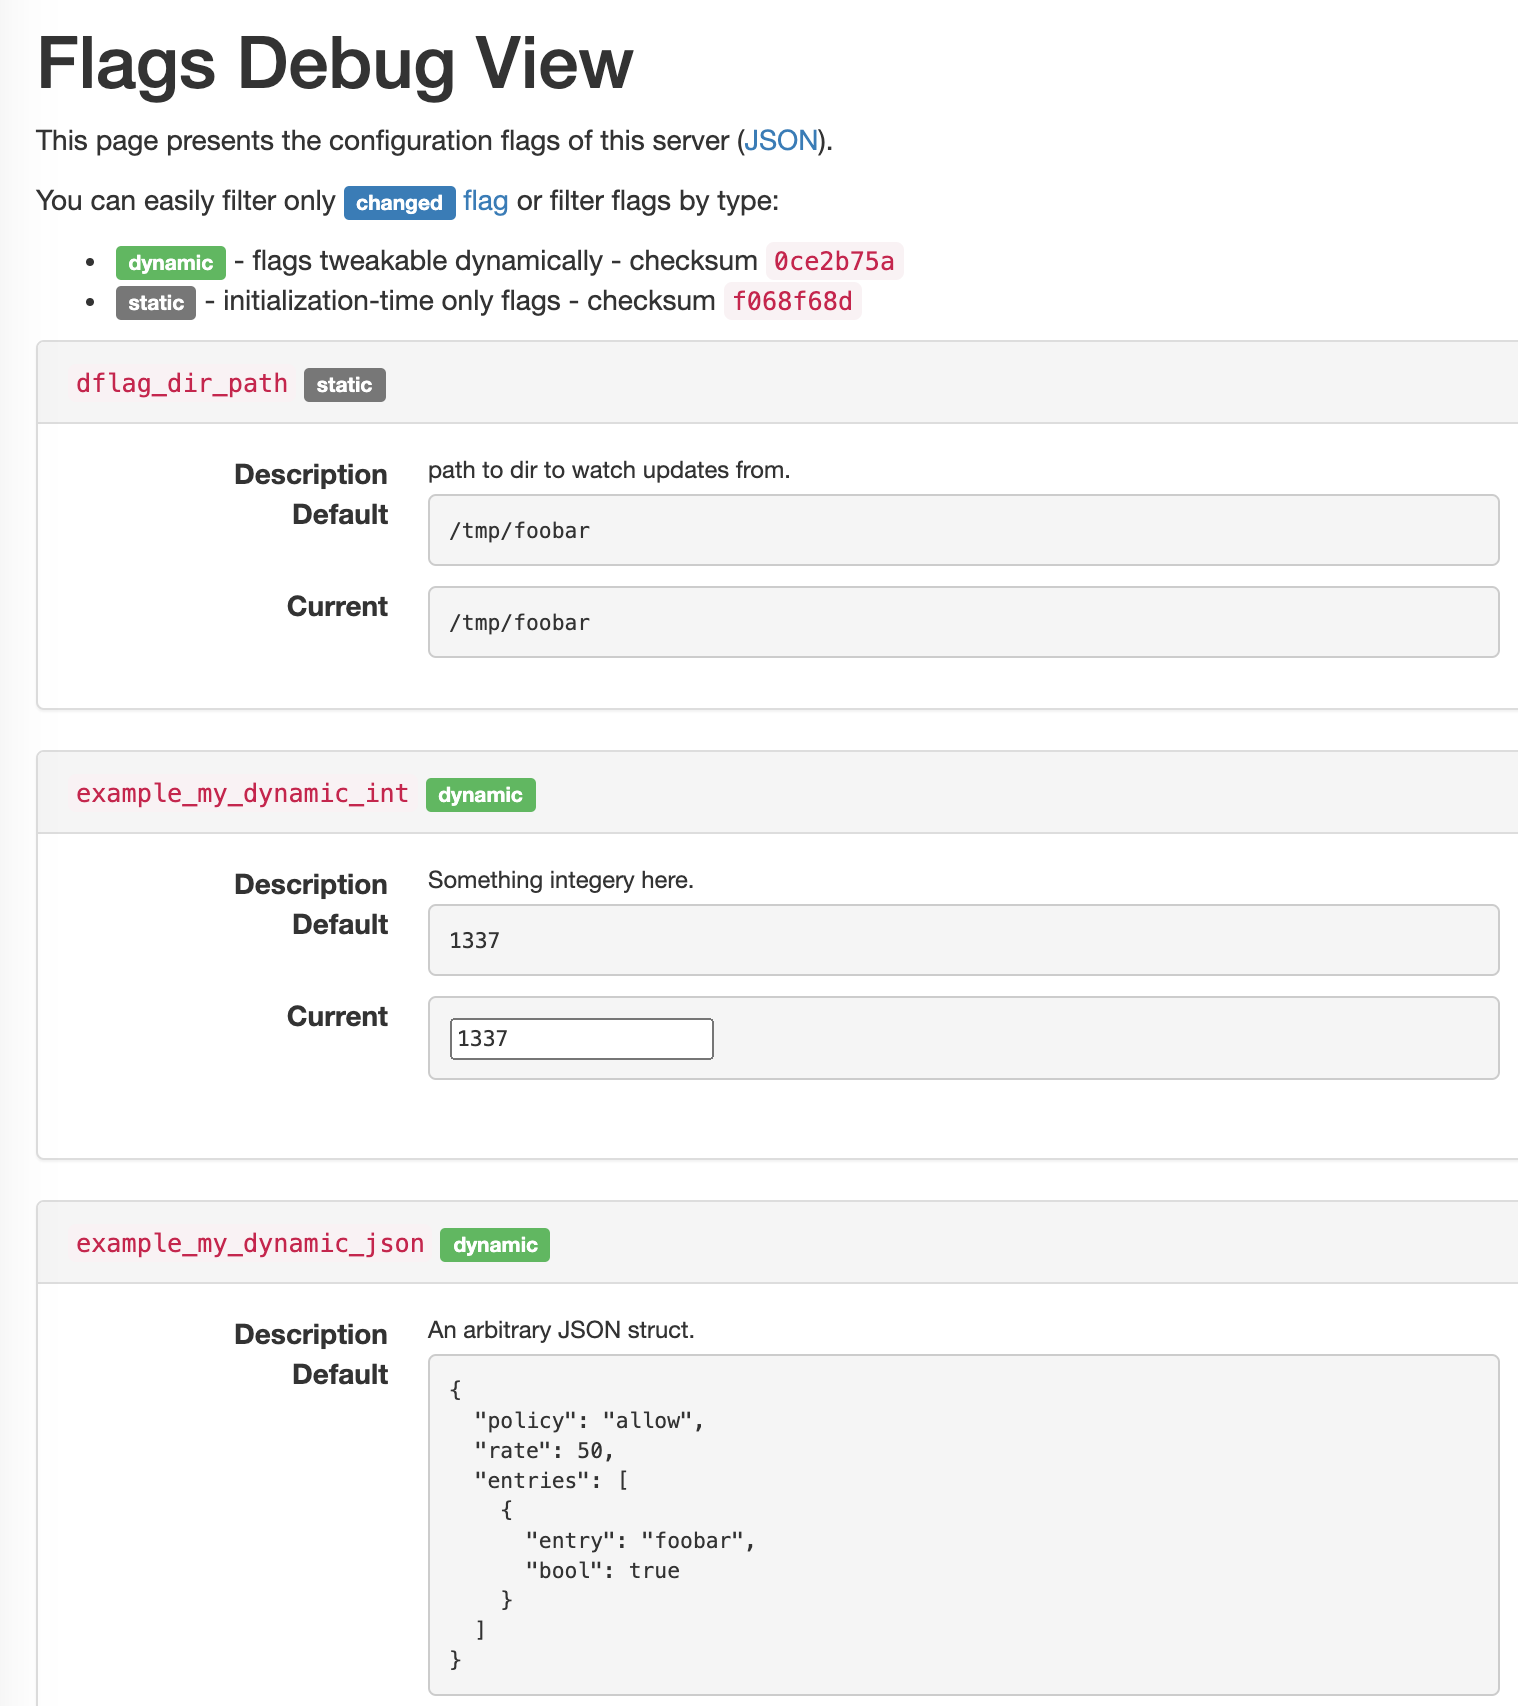
Task: Click the dynamic badge beside example_my_dynamic_json
Action: tap(493, 1244)
